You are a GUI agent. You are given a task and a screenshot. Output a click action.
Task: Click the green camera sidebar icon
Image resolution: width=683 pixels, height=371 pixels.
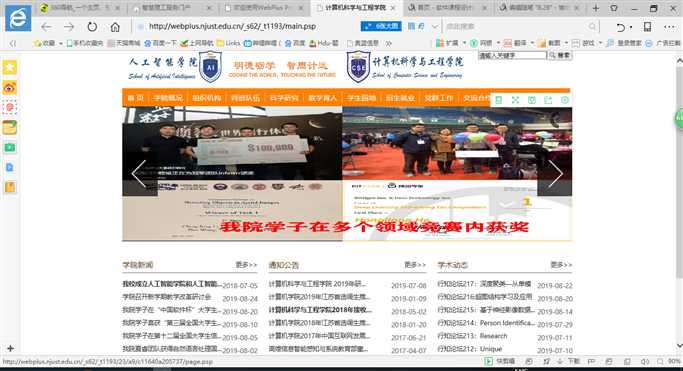click(x=10, y=148)
